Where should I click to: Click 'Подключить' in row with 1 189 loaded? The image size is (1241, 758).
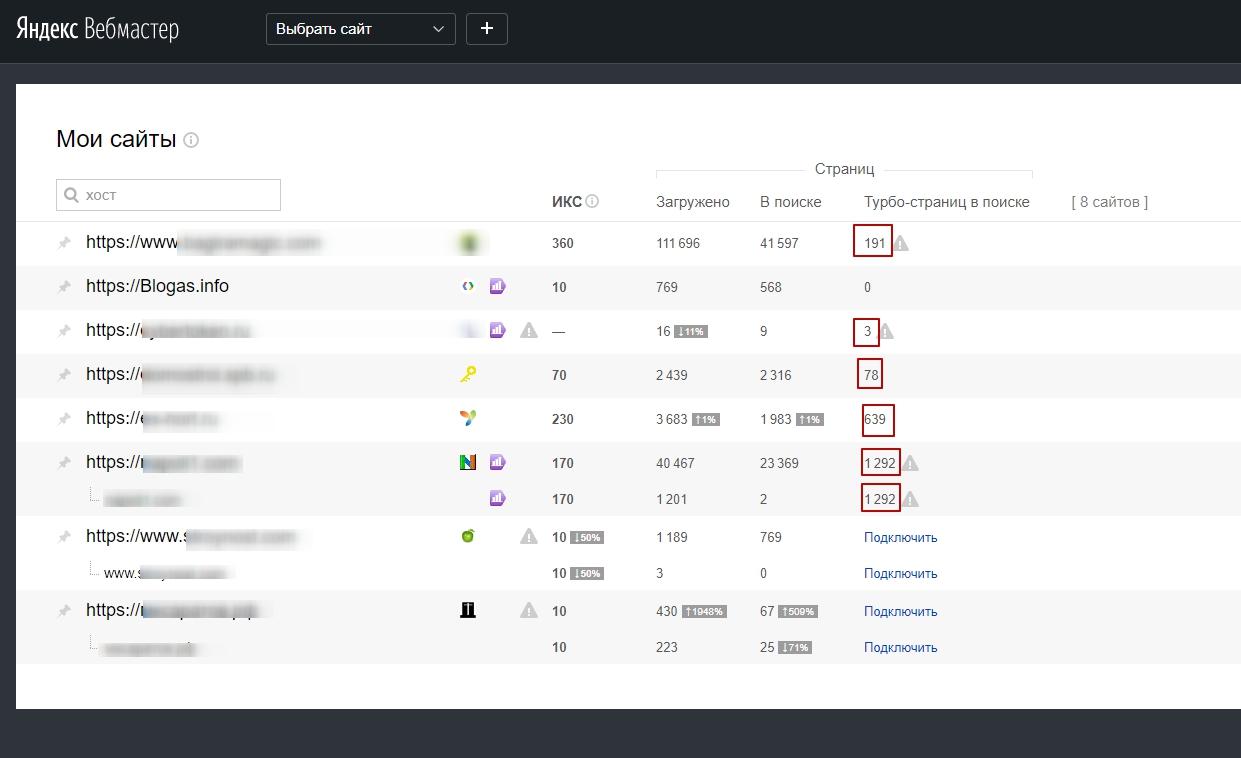pyautogui.click(x=900, y=537)
